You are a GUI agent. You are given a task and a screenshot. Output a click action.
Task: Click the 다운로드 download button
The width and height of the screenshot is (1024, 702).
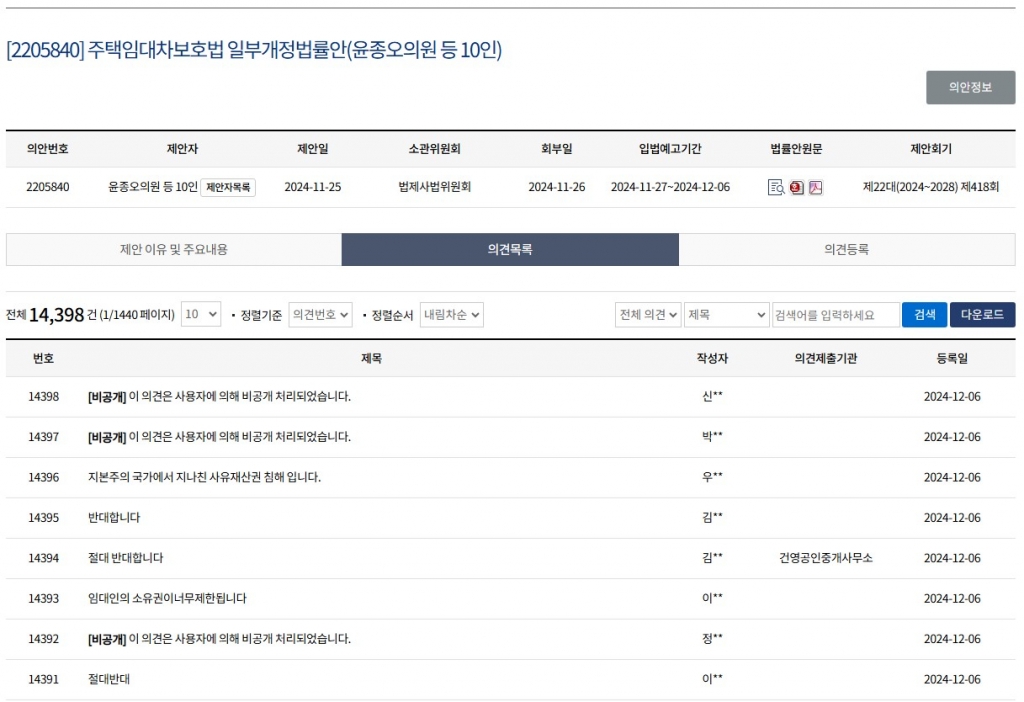point(981,314)
